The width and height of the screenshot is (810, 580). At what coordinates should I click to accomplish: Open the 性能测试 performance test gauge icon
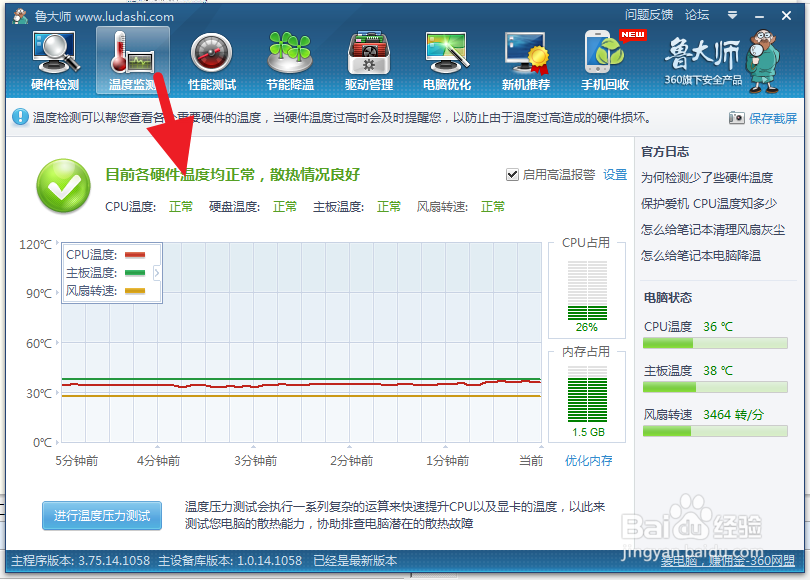(212, 61)
